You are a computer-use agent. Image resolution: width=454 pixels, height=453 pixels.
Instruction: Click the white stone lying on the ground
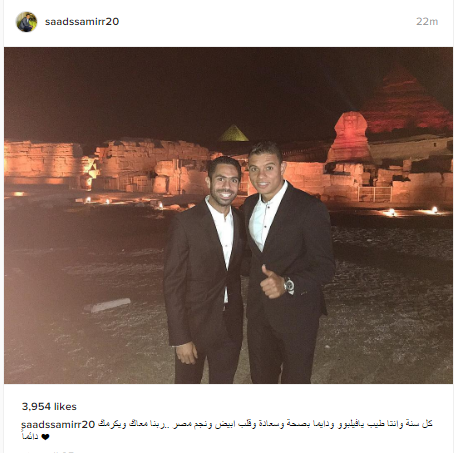coord(107,305)
